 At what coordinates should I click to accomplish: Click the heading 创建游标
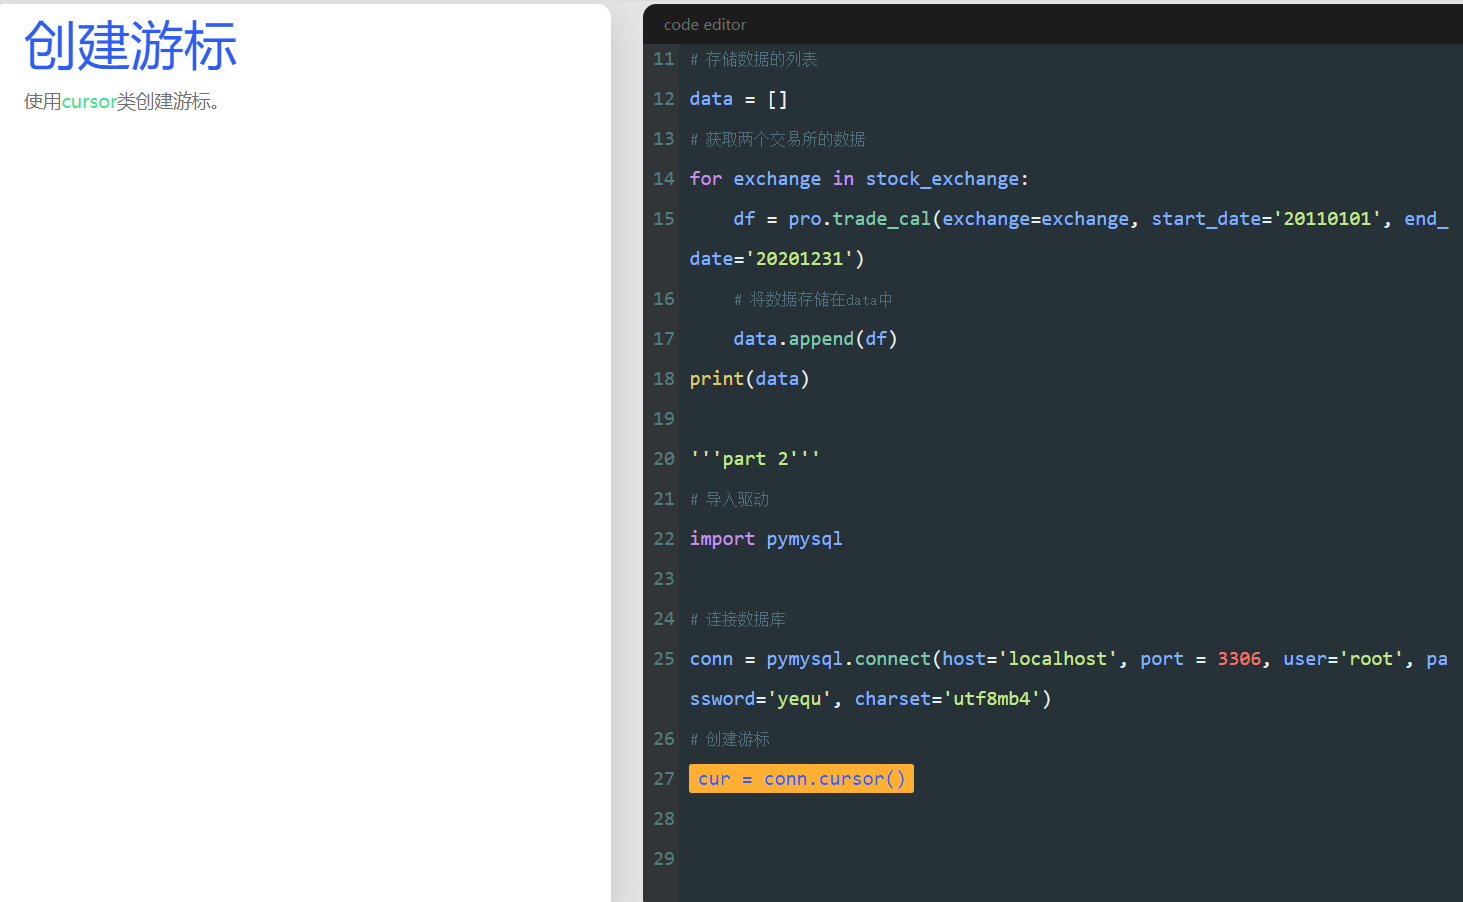coord(131,46)
